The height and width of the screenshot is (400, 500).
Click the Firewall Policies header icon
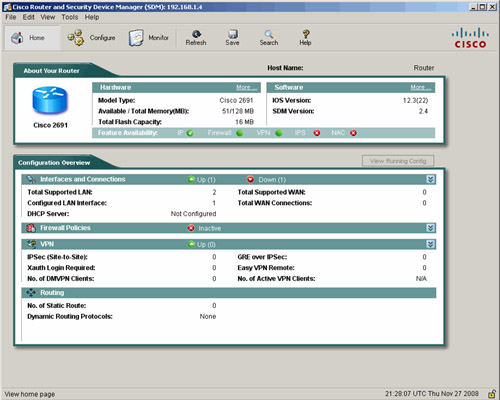pyautogui.click(x=31, y=228)
